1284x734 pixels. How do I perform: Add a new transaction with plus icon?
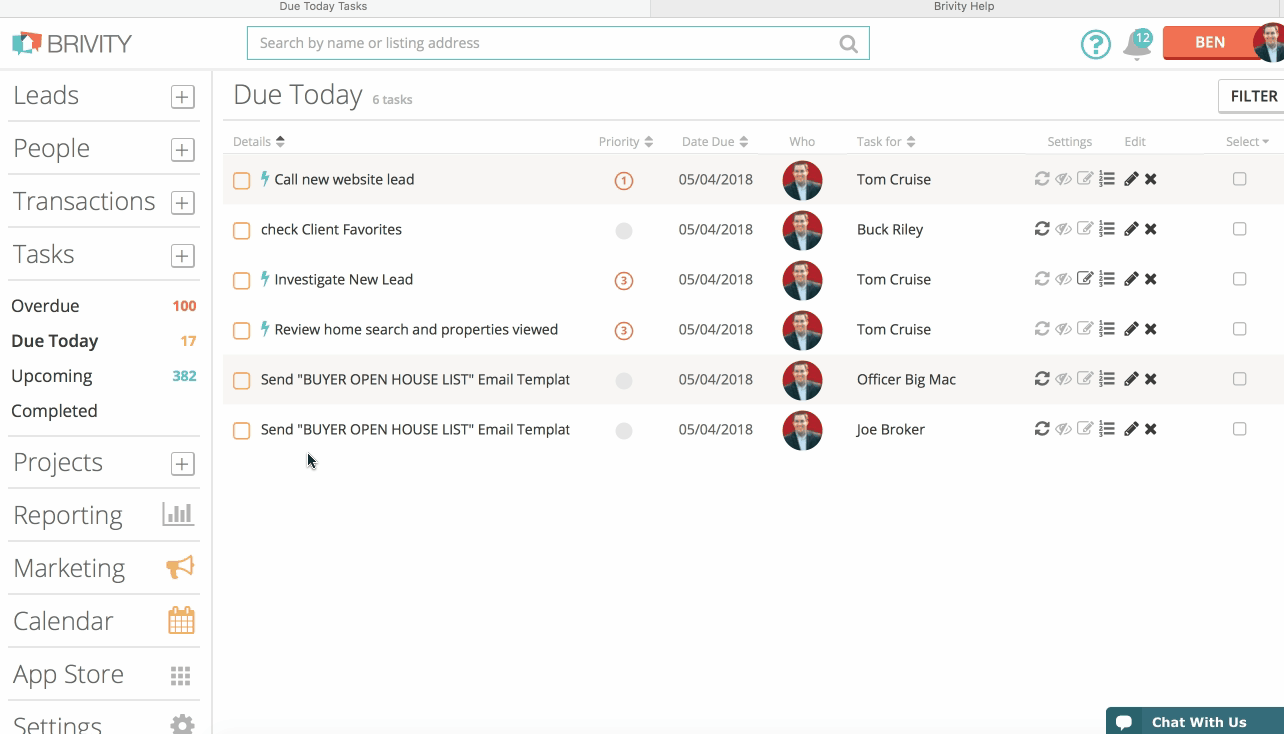click(182, 203)
